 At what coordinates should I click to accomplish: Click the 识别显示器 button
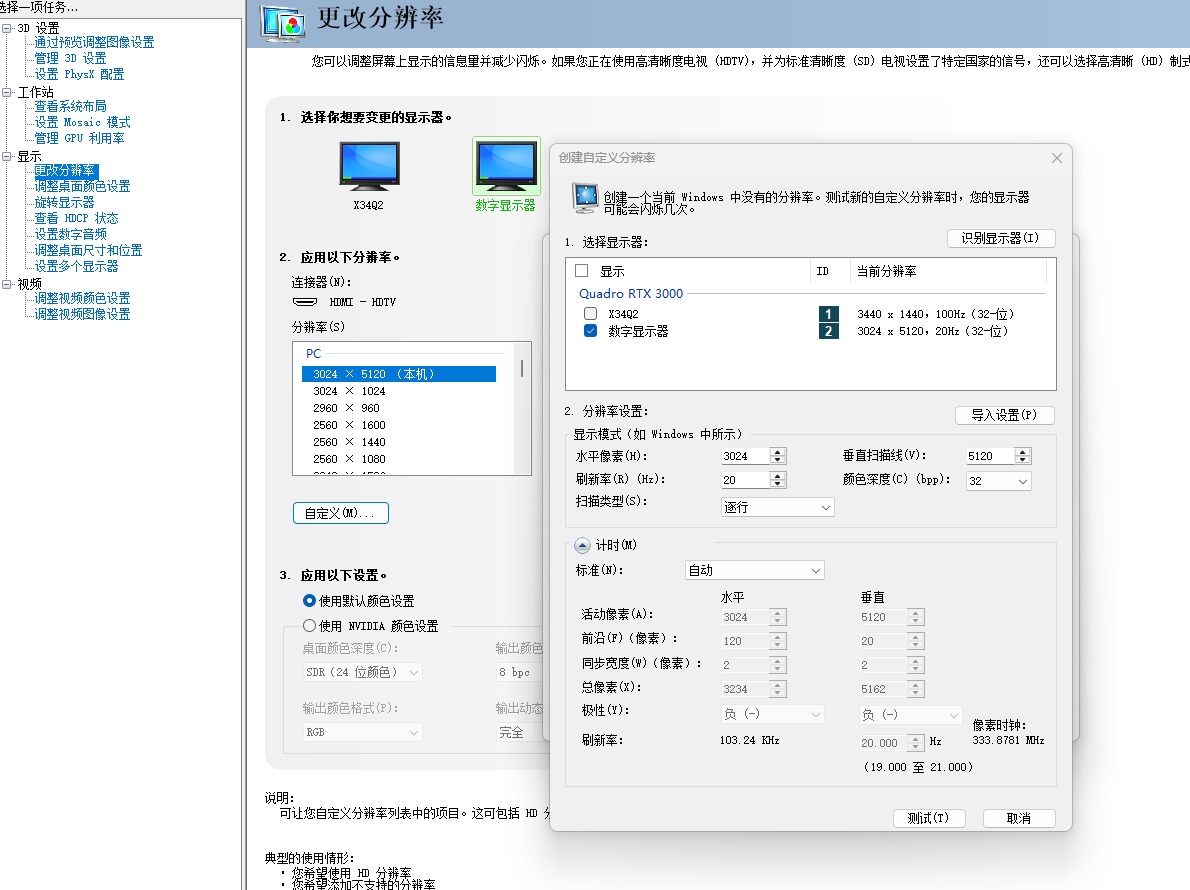pyautogui.click(x=1000, y=238)
